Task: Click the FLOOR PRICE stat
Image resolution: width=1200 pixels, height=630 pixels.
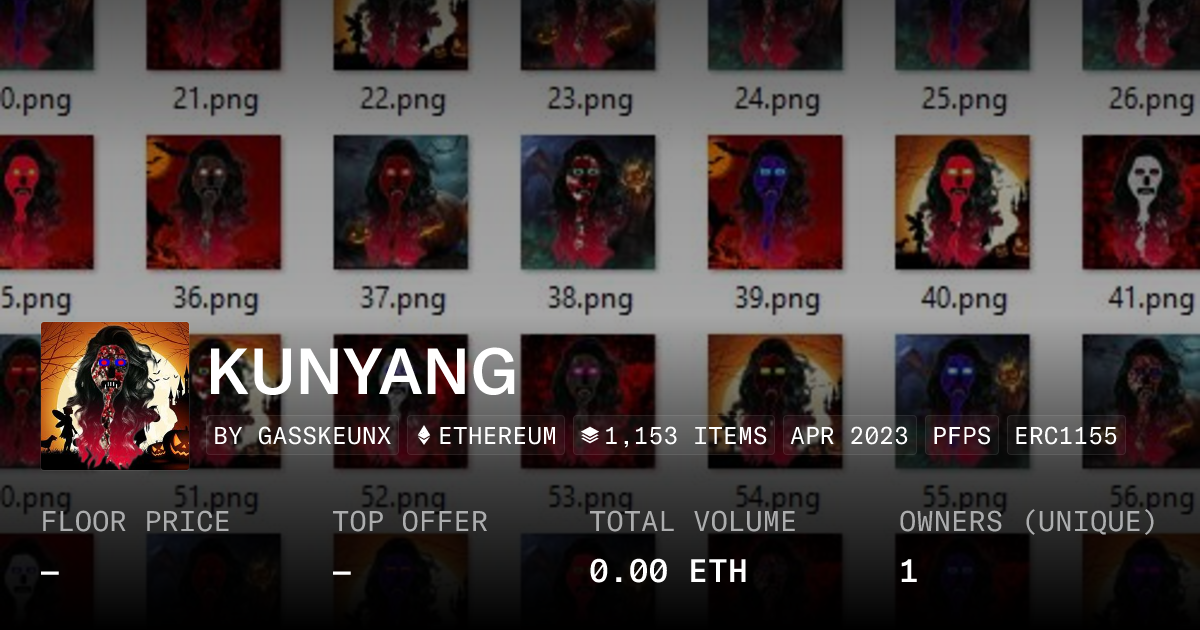Action: tap(135, 548)
